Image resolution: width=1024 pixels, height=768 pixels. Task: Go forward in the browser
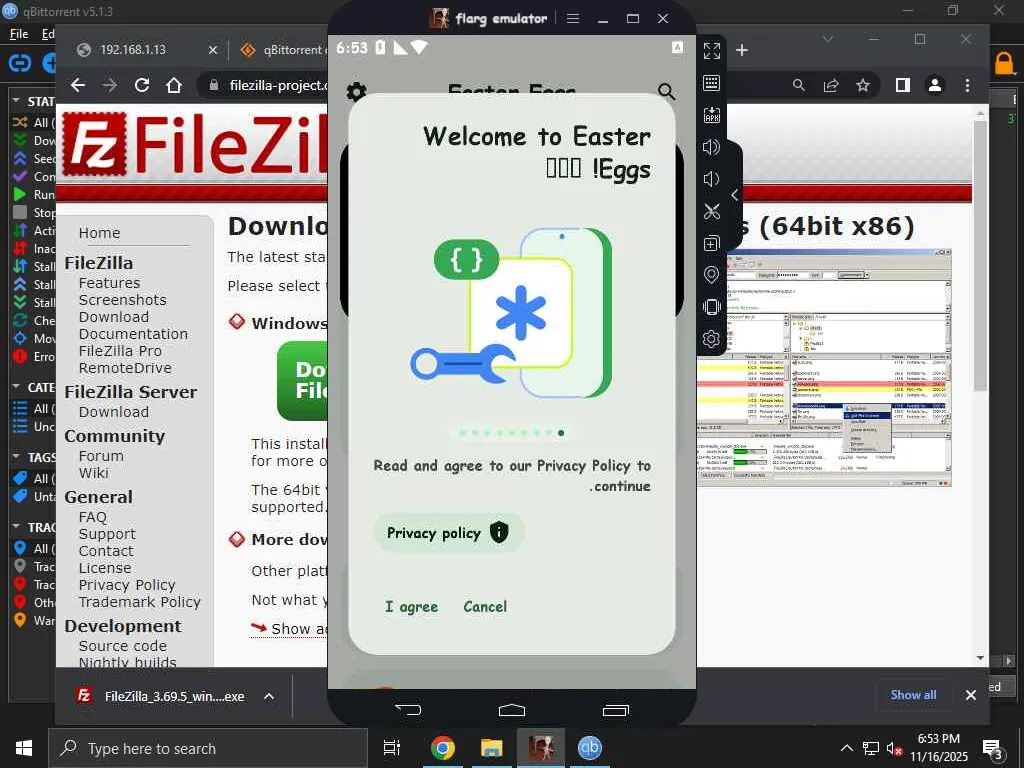pyautogui.click(x=110, y=85)
